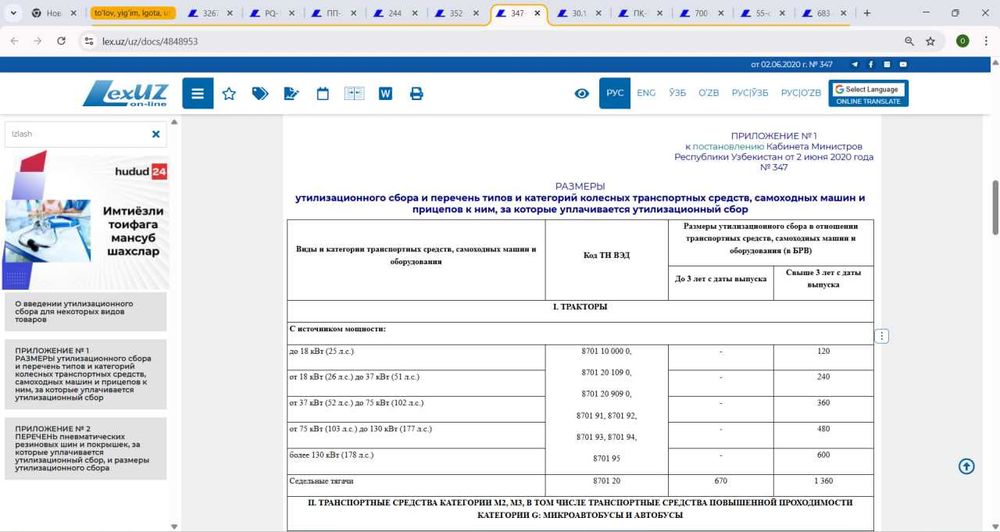Open the Telegram icon in blue header
The height and width of the screenshot is (532, 1000).
pos(855,64)
